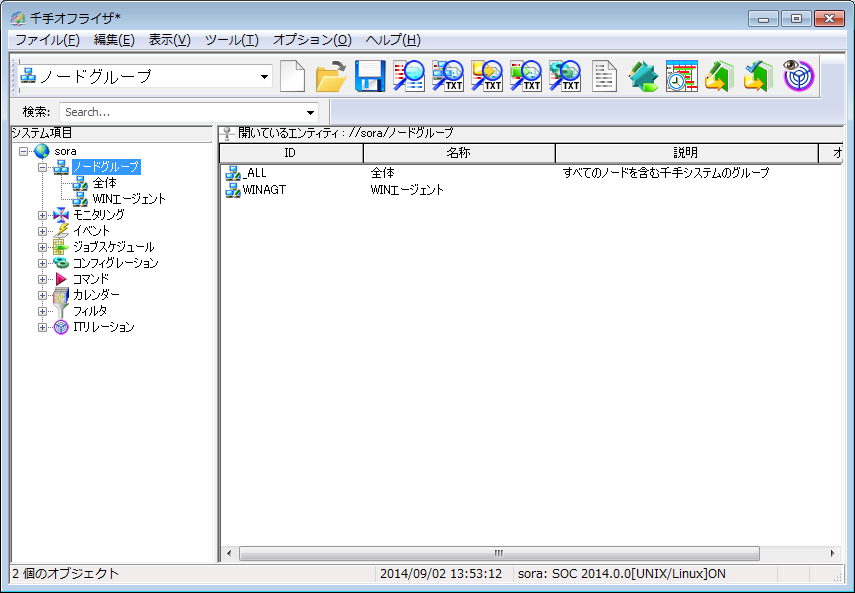Expand the イベント tree node
Screen dimensions: 855x593
[x=42, y=231]
